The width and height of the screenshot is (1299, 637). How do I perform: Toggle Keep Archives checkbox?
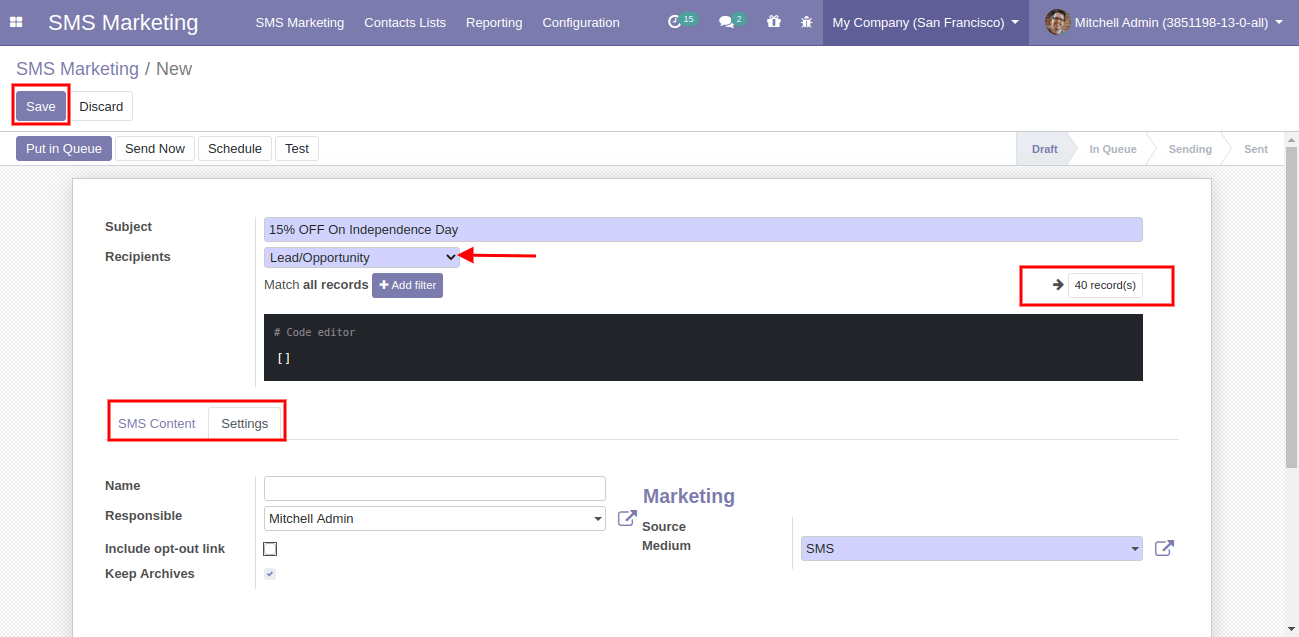pyautogui.click(x=270, y=574)
